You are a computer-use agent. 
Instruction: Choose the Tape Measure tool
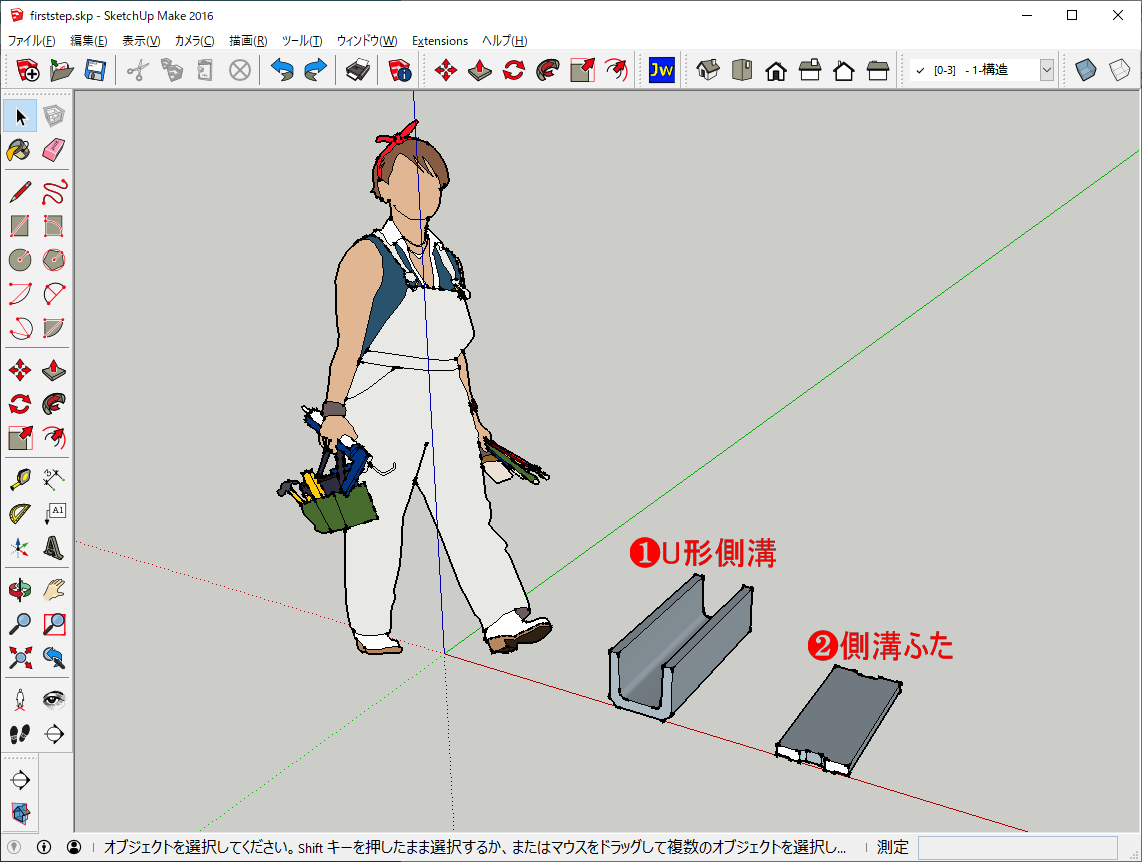20,479
